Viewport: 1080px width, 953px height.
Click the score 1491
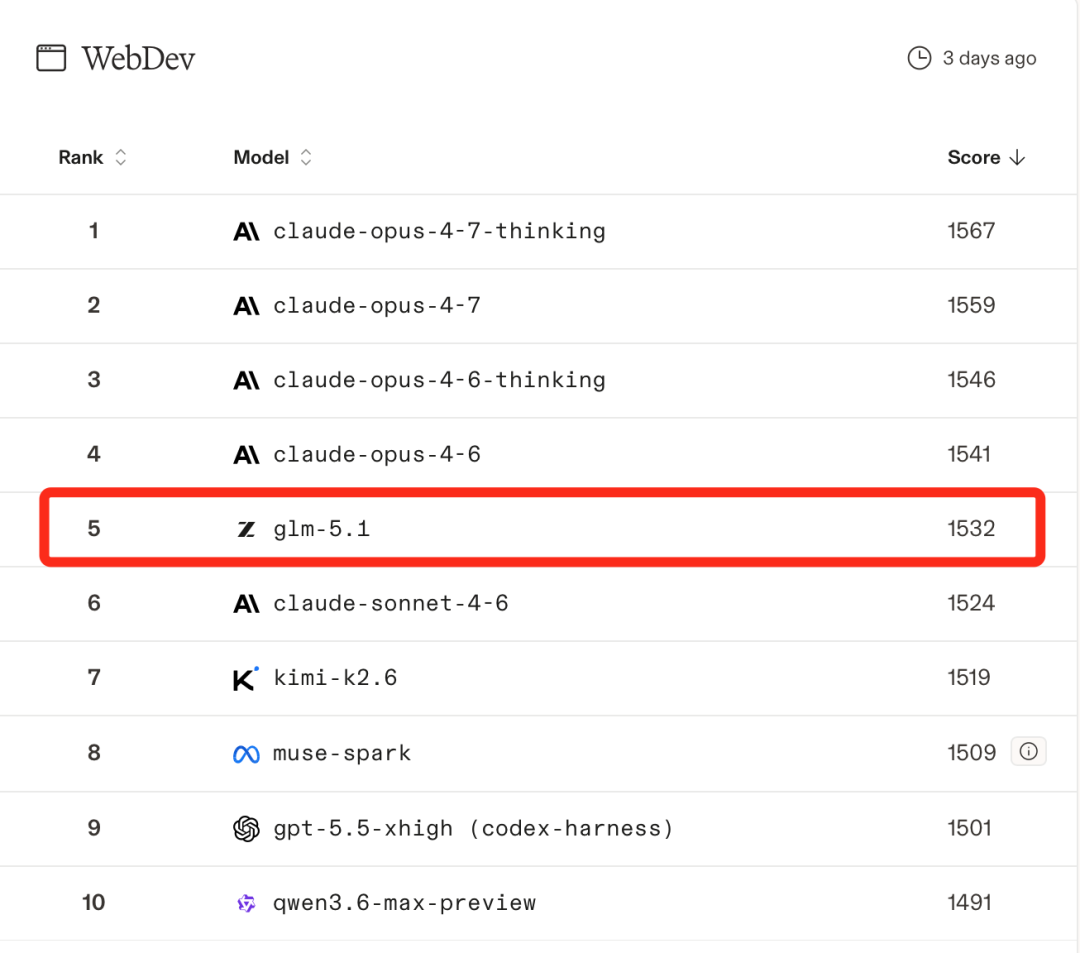click(x=969, y=902)
